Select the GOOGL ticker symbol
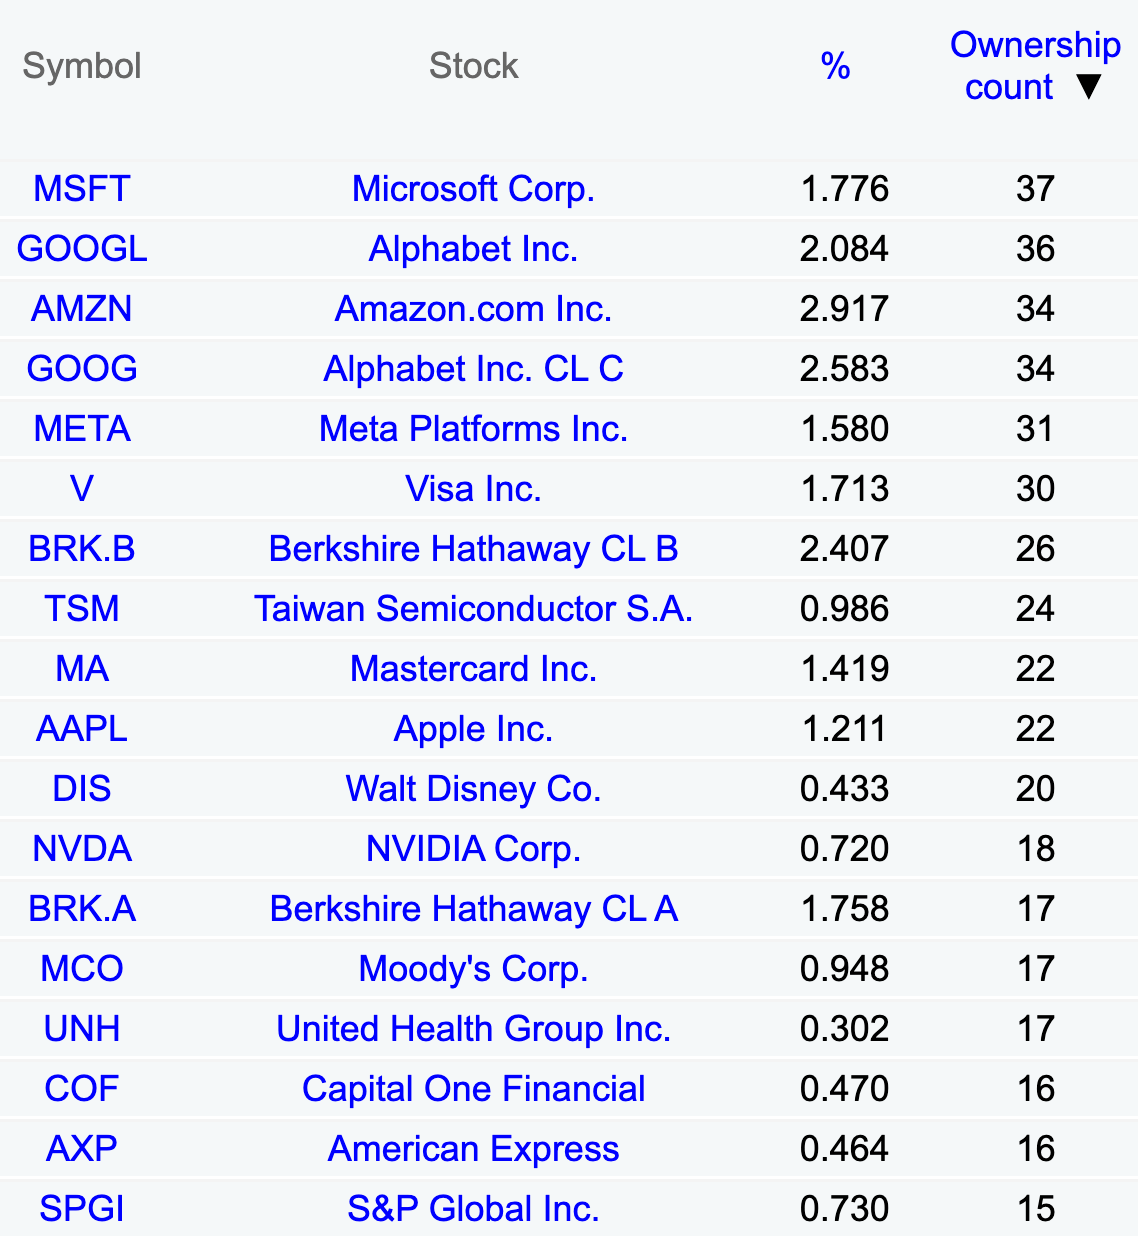1138x1236 pixels. tap(82, 248)
